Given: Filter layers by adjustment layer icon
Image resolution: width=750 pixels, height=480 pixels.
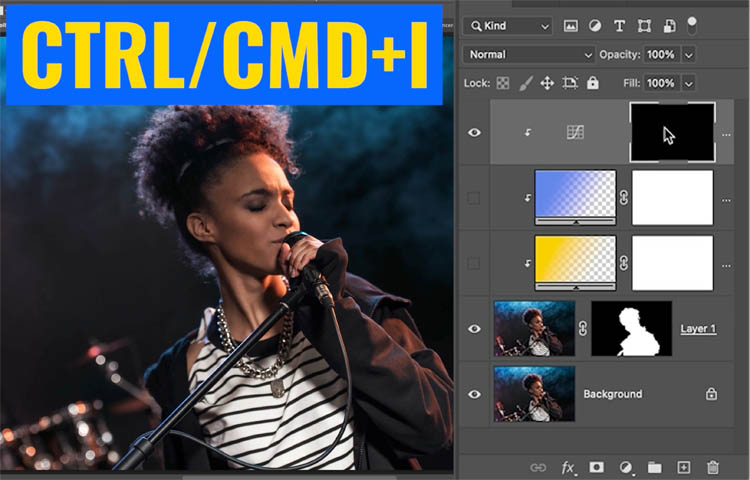Looking at the screenshot, I should pyautogui.click(x=595, y=26).
